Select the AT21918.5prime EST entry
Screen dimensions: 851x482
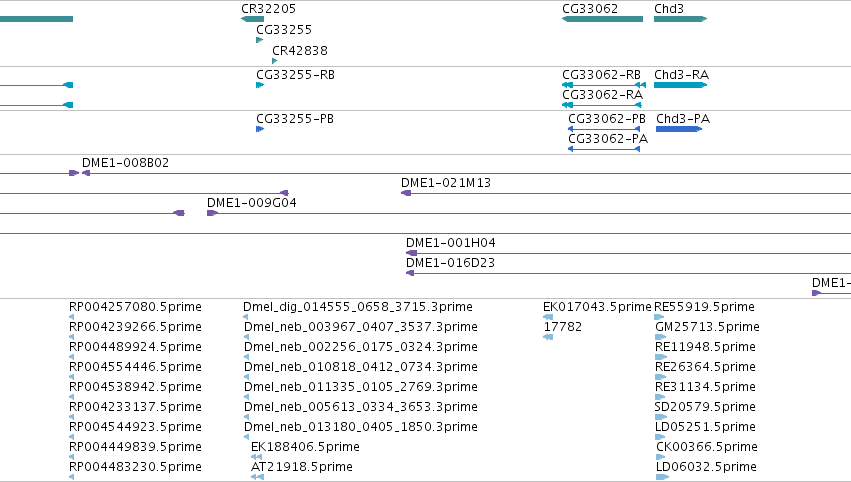pos(302,467)
